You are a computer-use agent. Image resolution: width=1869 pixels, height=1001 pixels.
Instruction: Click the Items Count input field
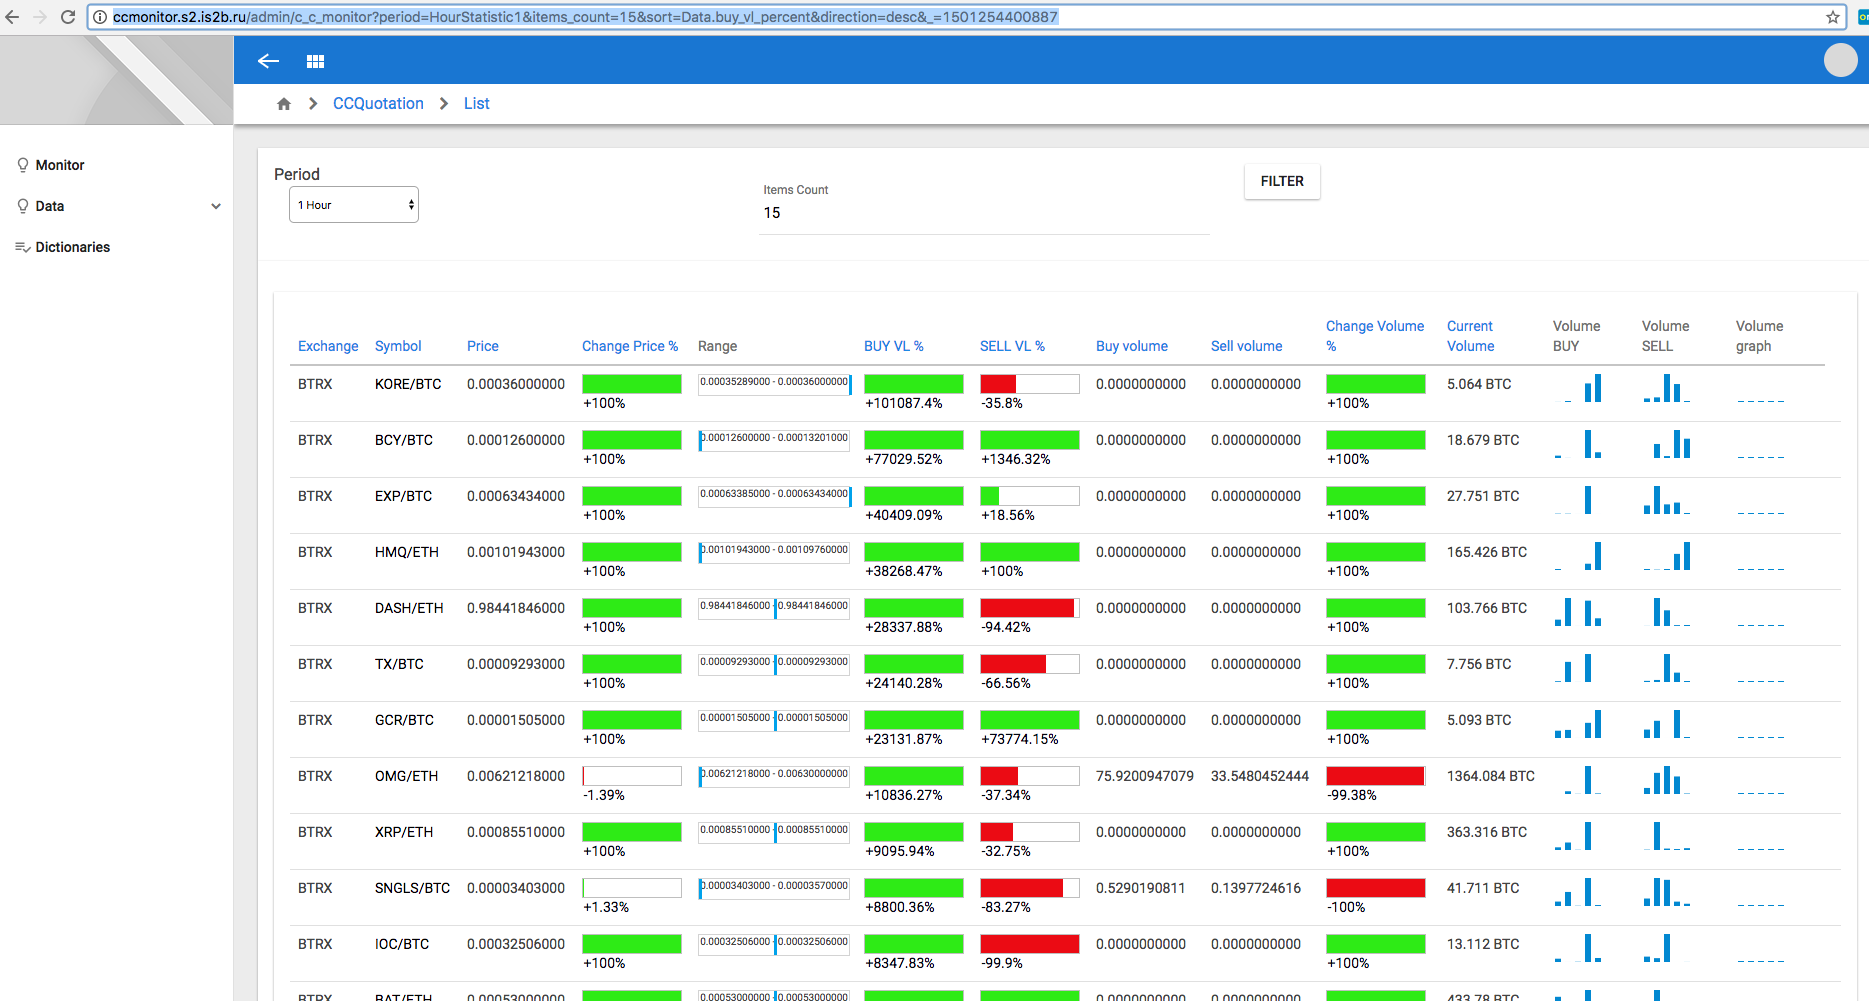coord(984,213)
